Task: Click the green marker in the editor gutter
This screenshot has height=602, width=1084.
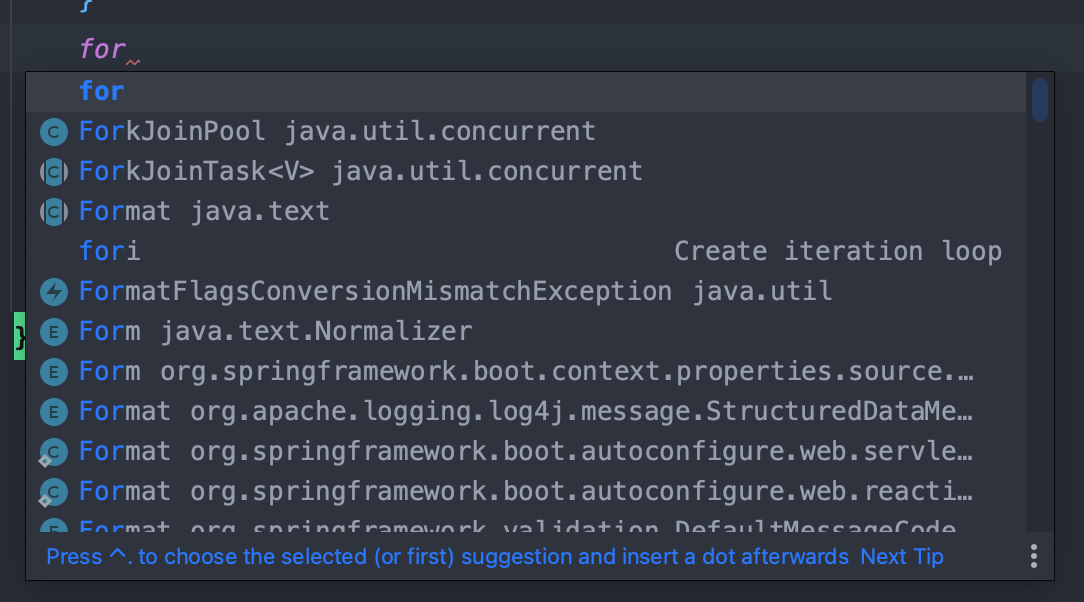Action: tap(17, 336)
